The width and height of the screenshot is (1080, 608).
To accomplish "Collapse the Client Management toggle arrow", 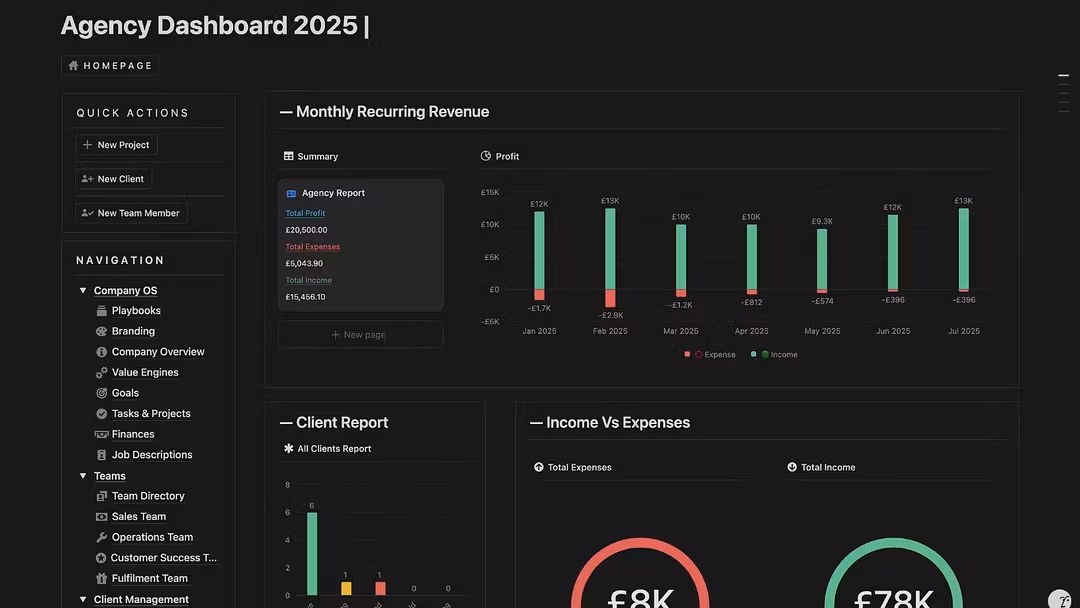I will 83,600.
